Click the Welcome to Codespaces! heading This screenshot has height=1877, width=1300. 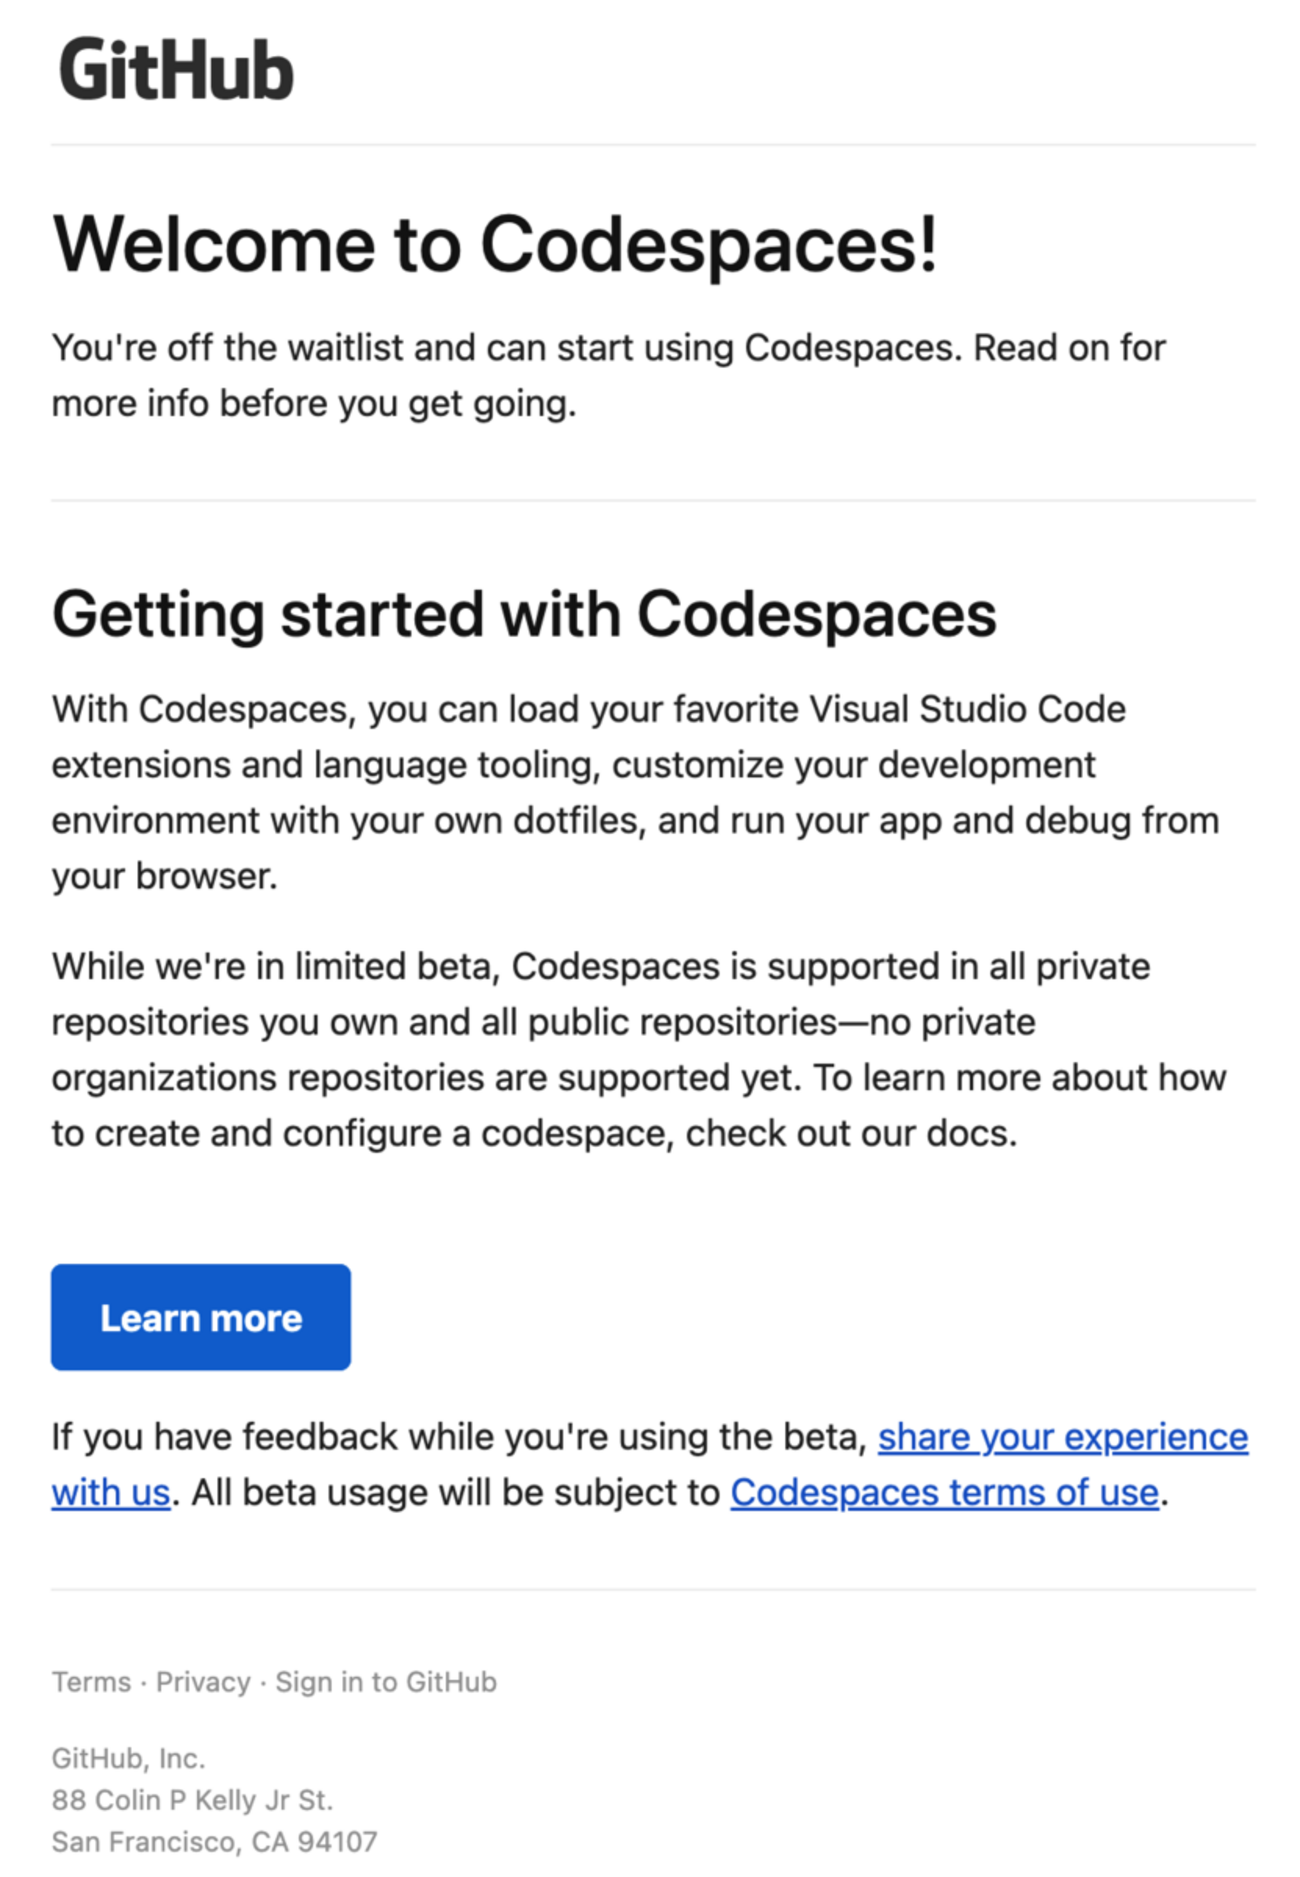point(495,244)
